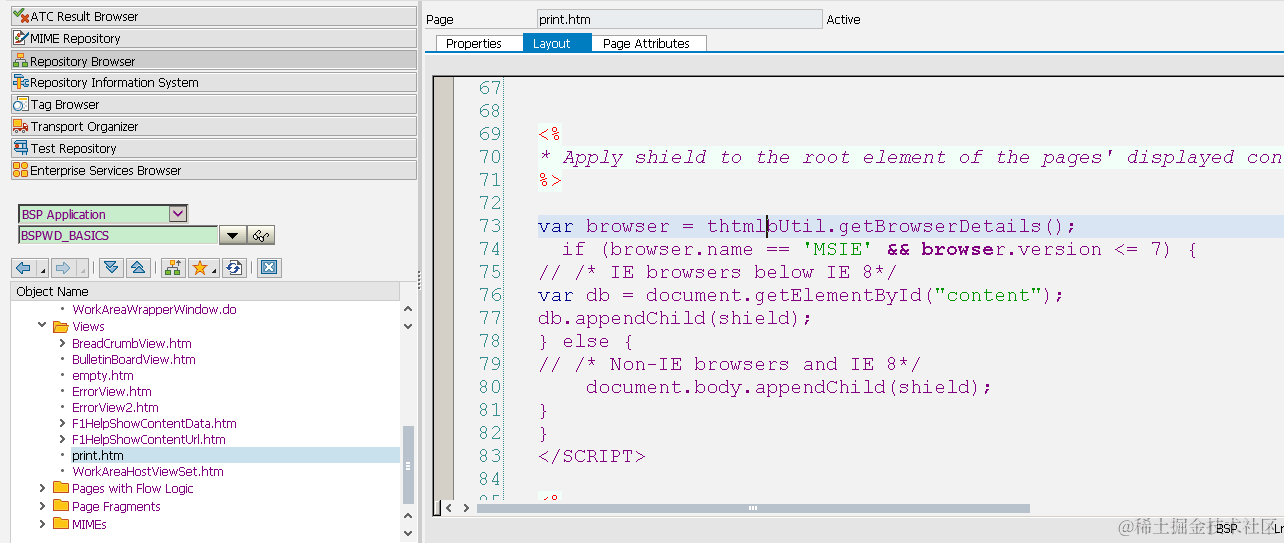Click the Views folder icon

(x=60, y=326)
